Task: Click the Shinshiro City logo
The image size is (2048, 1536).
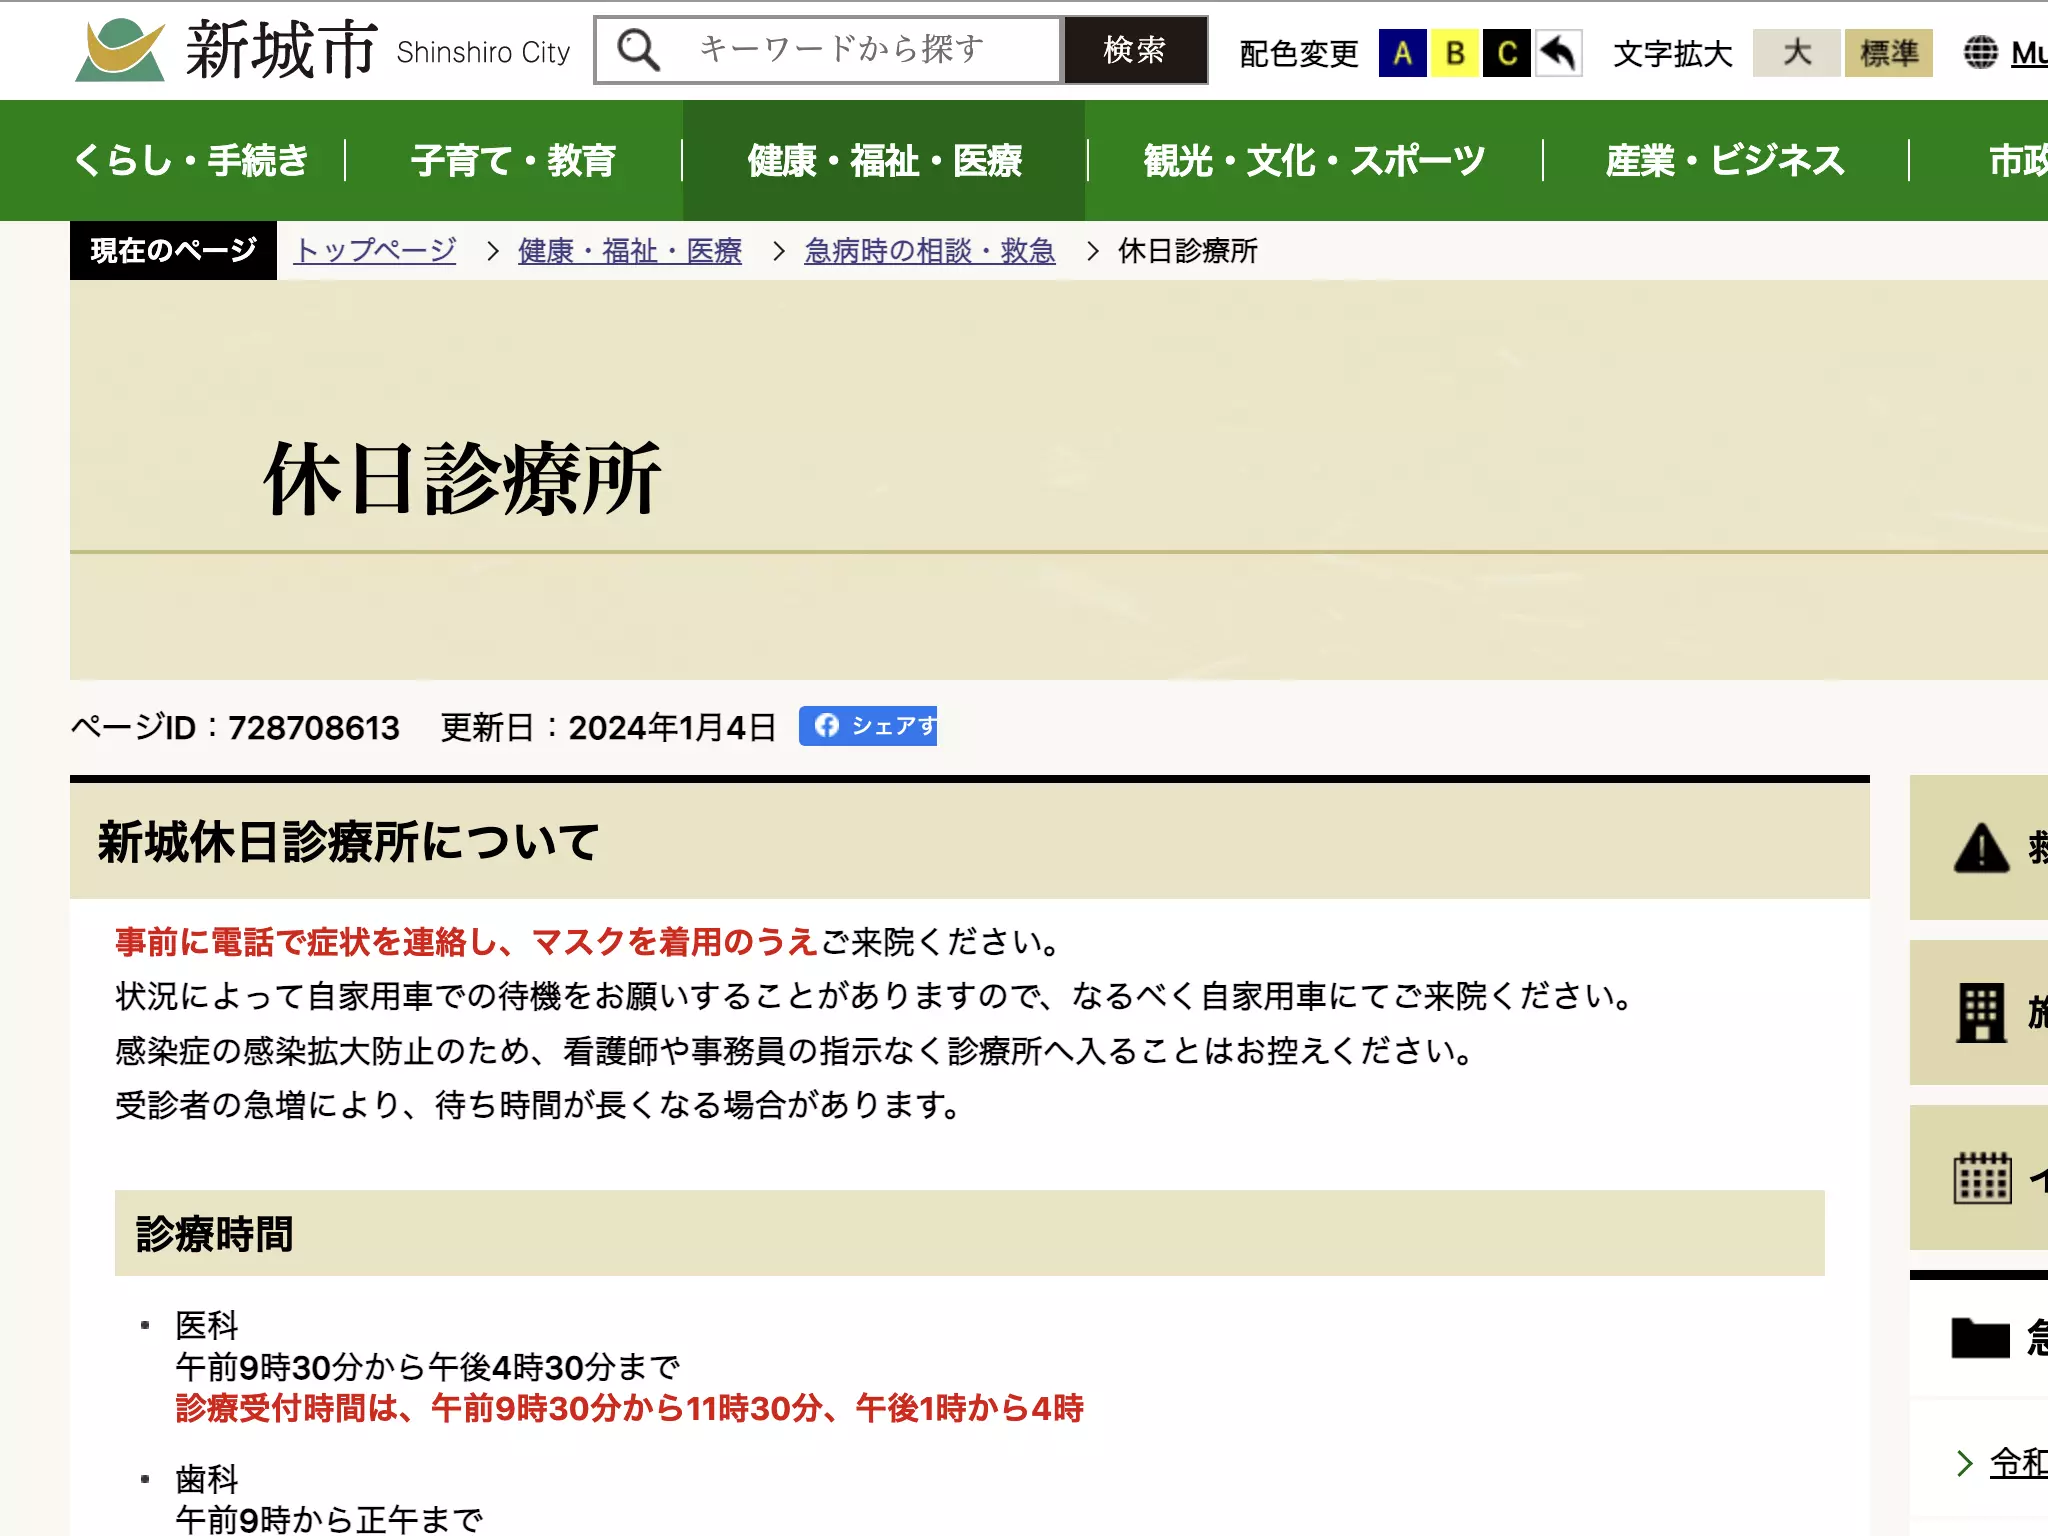Action: (x=322, y=50)
